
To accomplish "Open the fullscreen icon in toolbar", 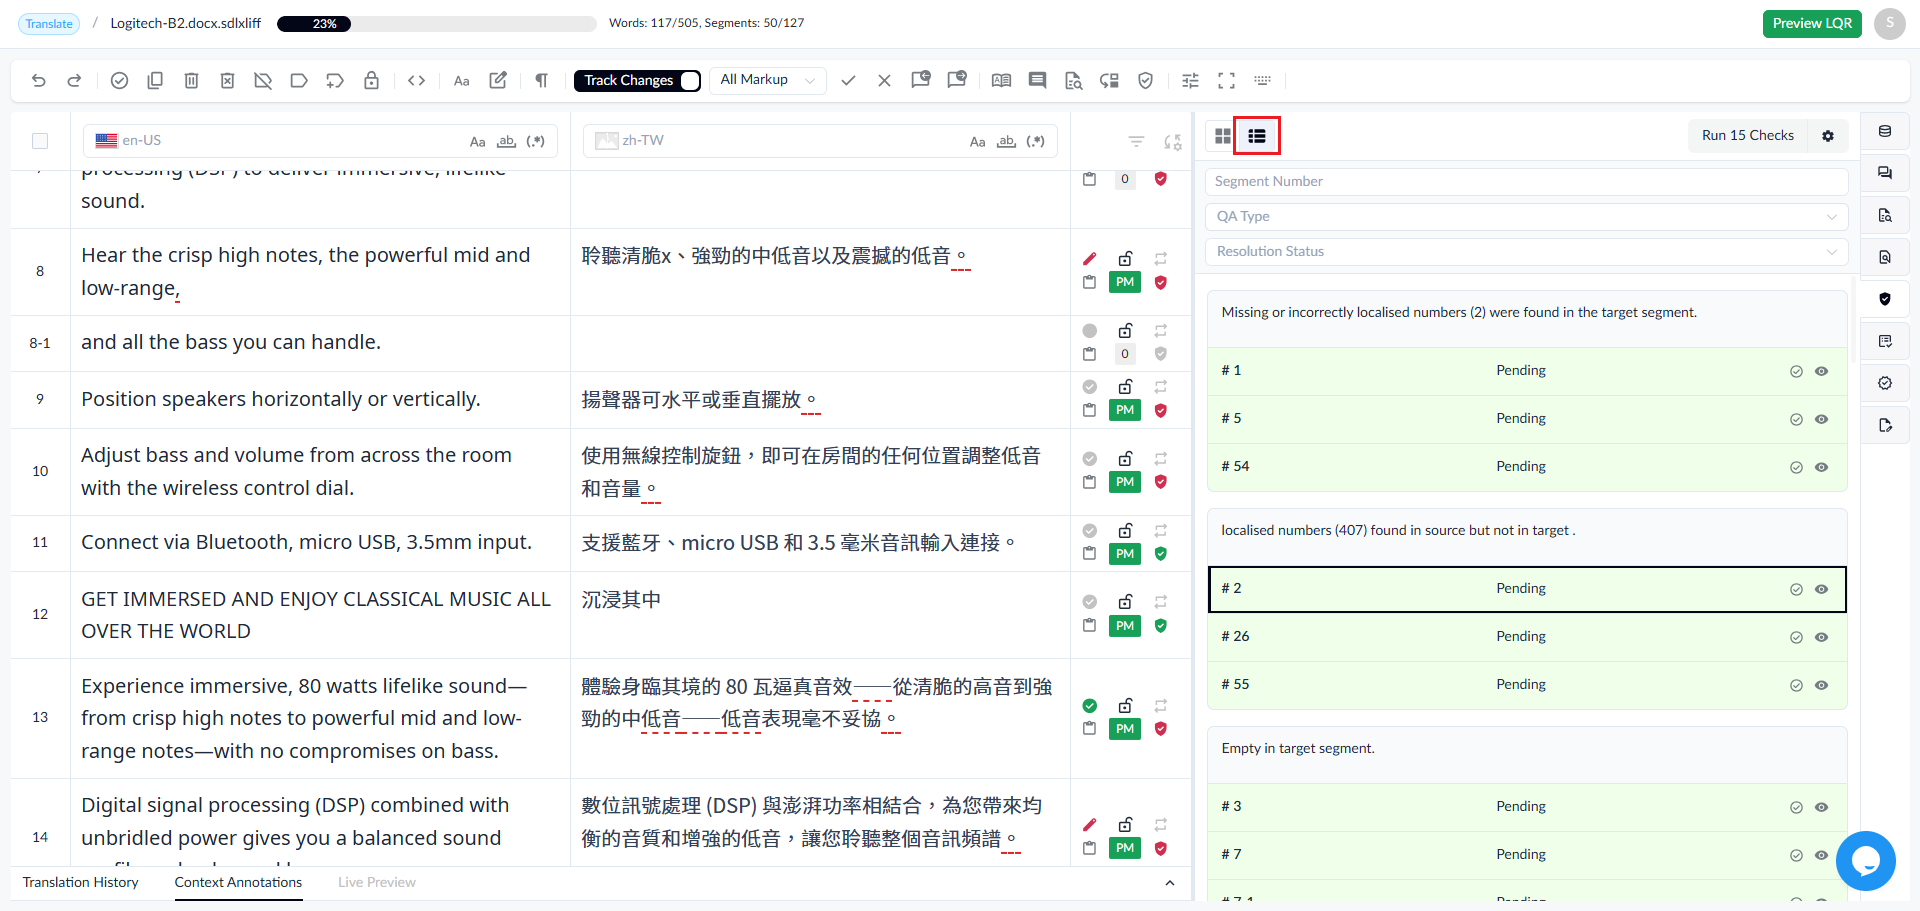I will 1226,81.
